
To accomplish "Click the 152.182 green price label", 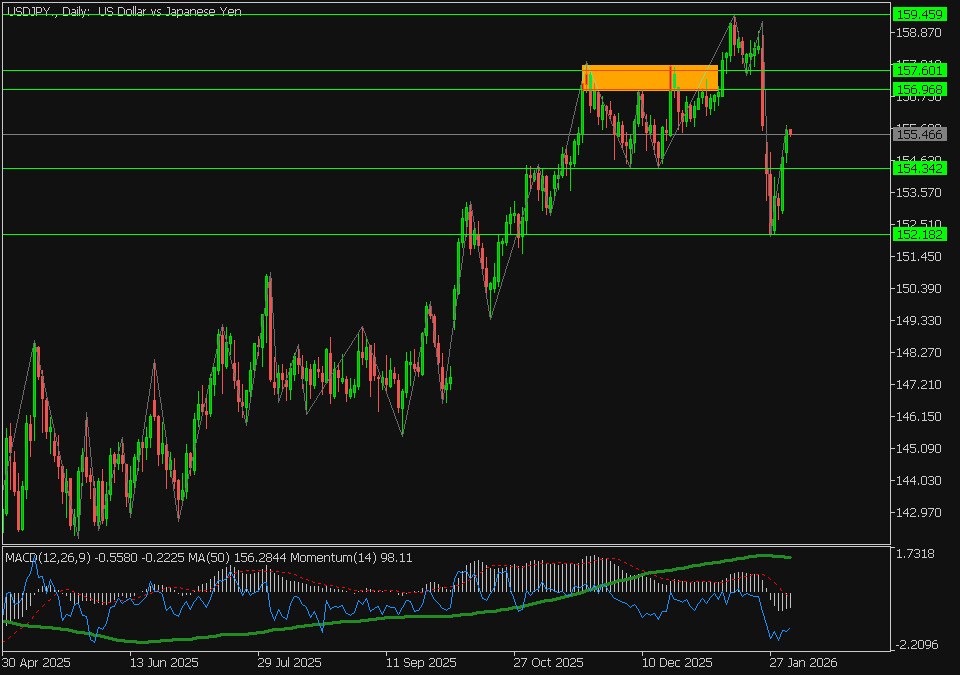I will coord(919,234).
